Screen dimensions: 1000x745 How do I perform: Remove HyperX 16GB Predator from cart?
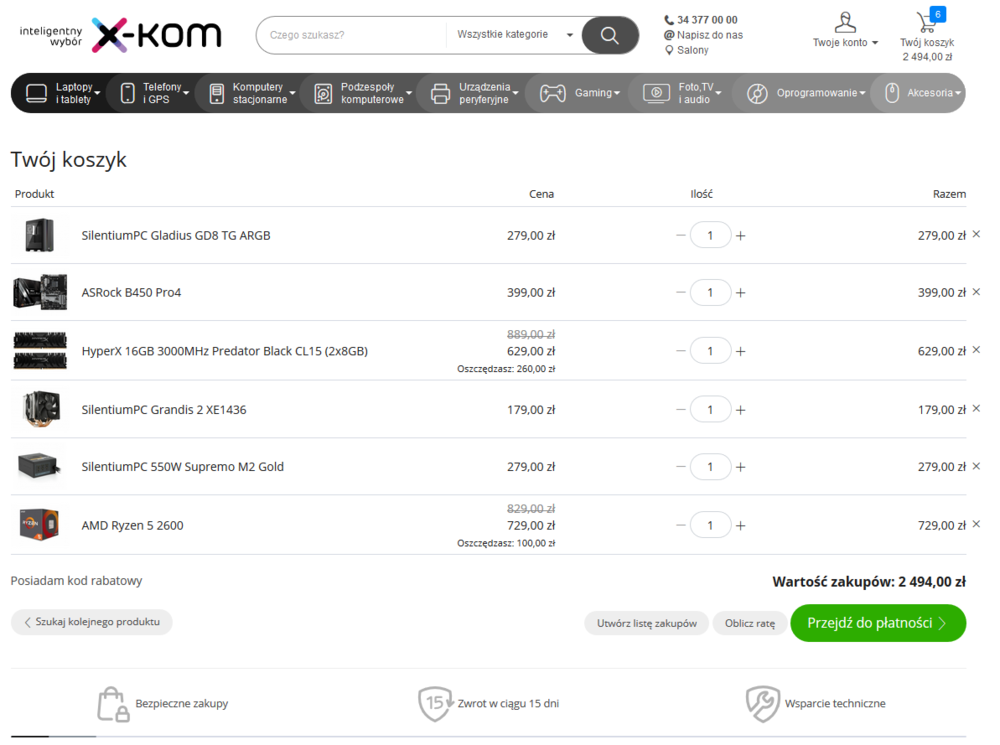tap(976, 350)
